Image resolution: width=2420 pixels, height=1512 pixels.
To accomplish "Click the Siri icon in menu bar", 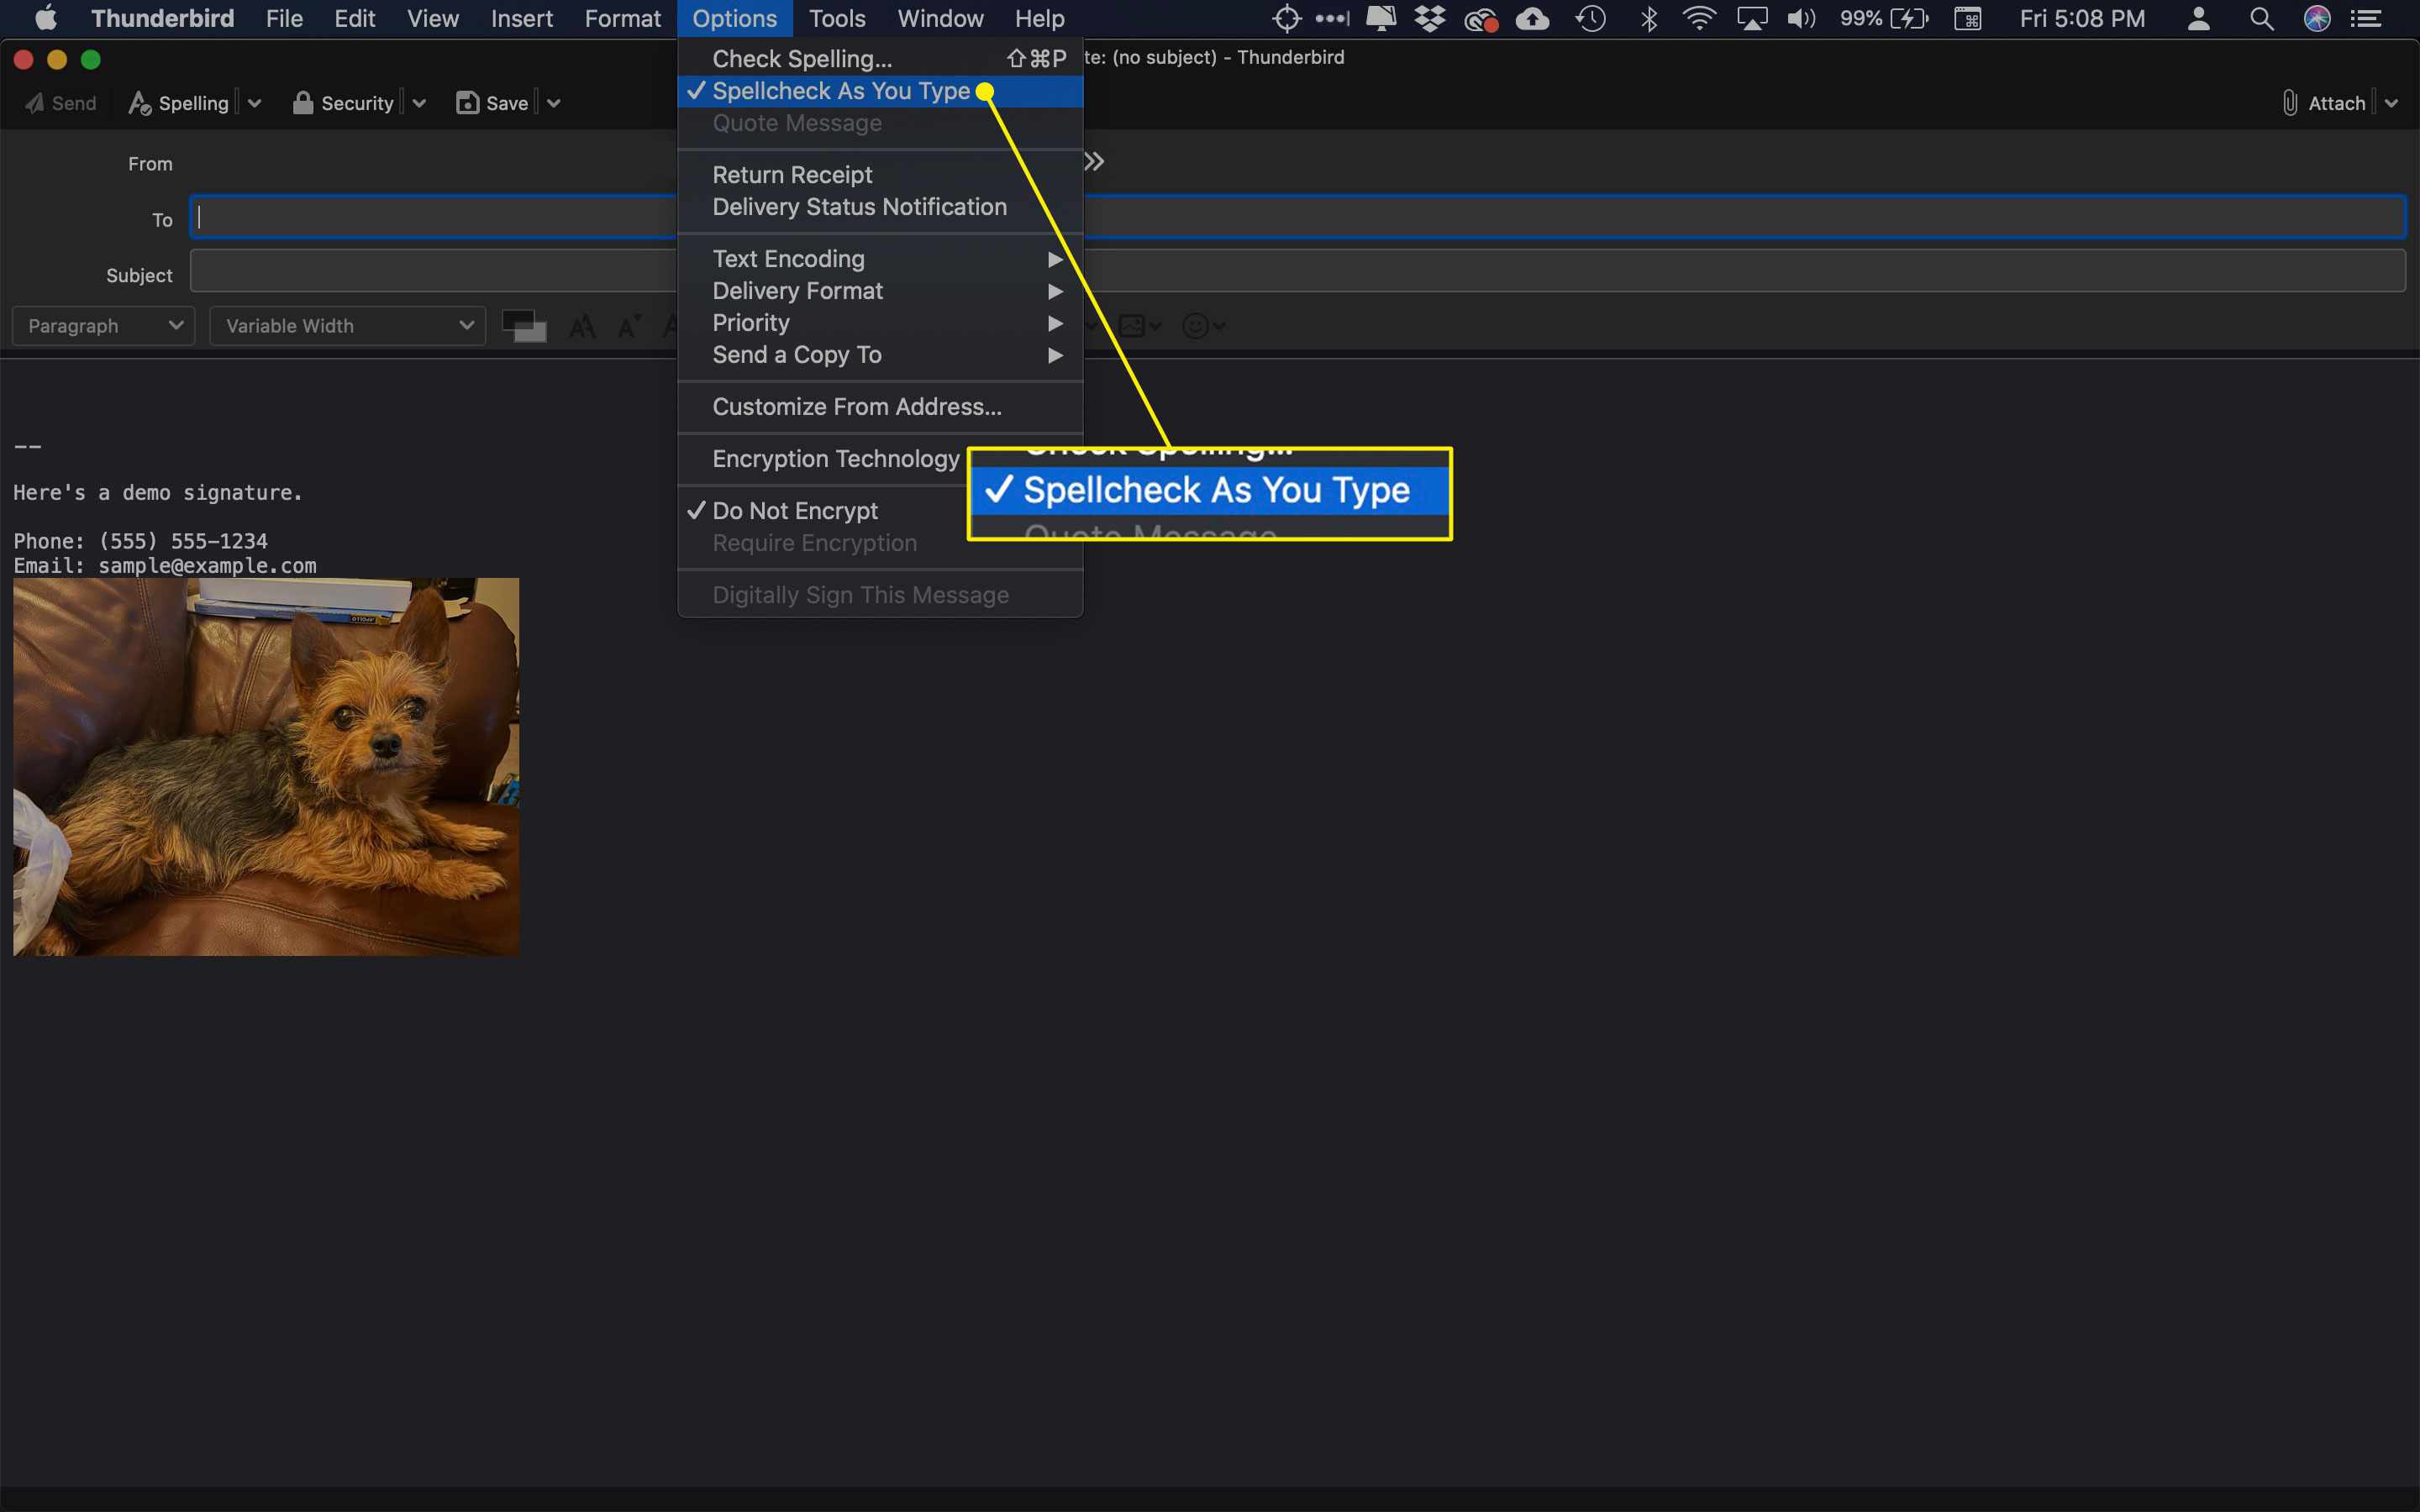I will pos(2317,18).
